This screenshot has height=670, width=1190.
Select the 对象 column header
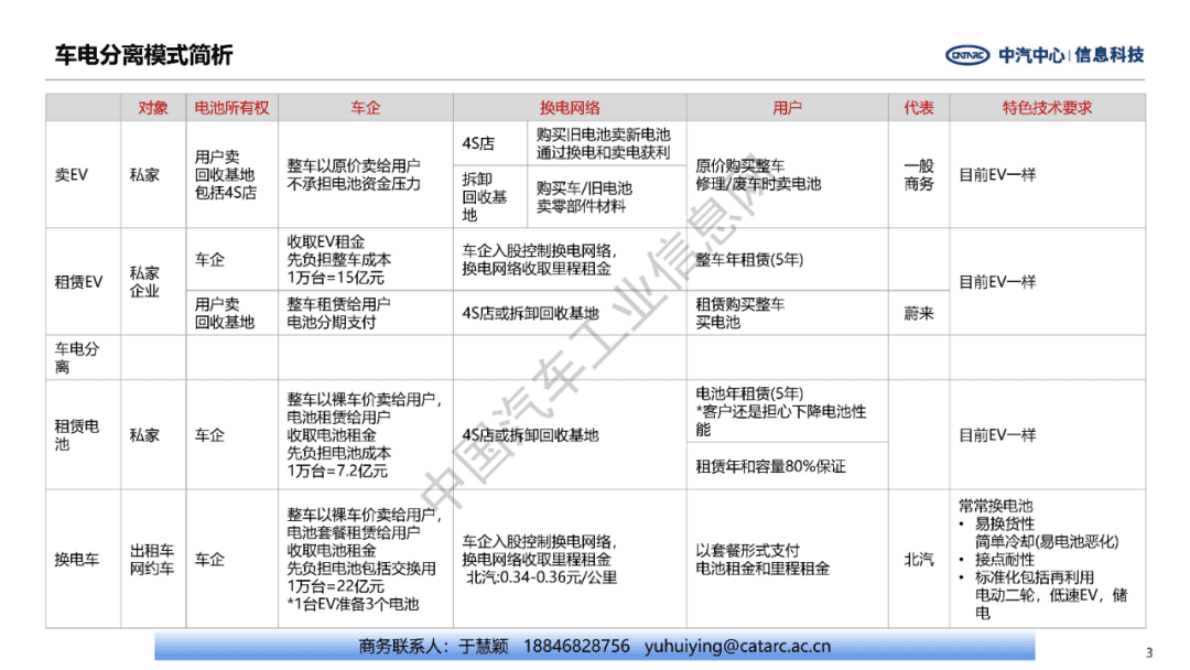coord(152,107)
